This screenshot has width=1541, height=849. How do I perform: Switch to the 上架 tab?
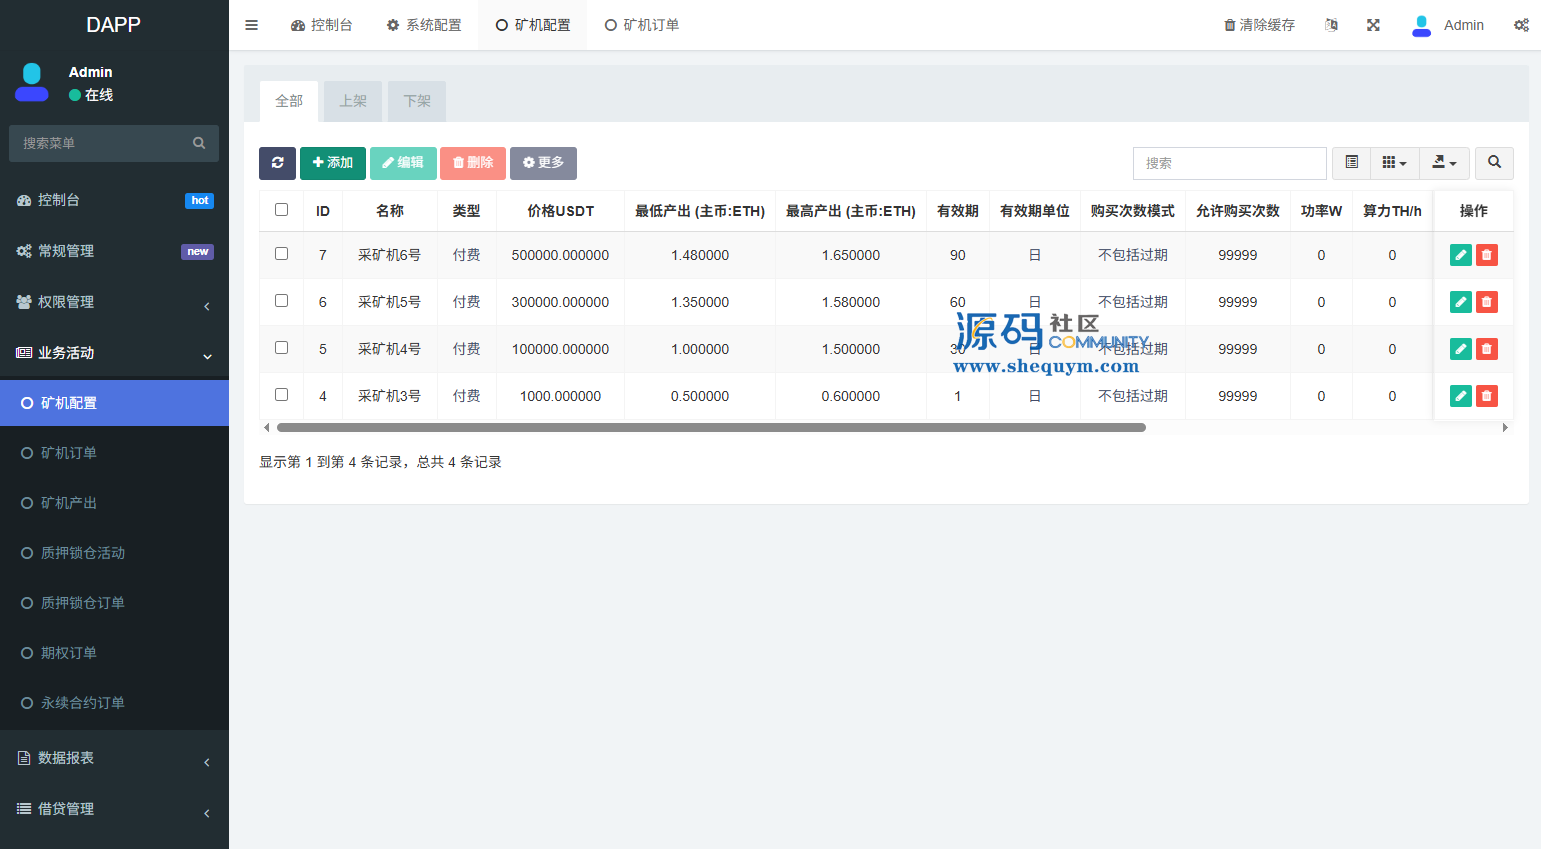coord(353,101)
